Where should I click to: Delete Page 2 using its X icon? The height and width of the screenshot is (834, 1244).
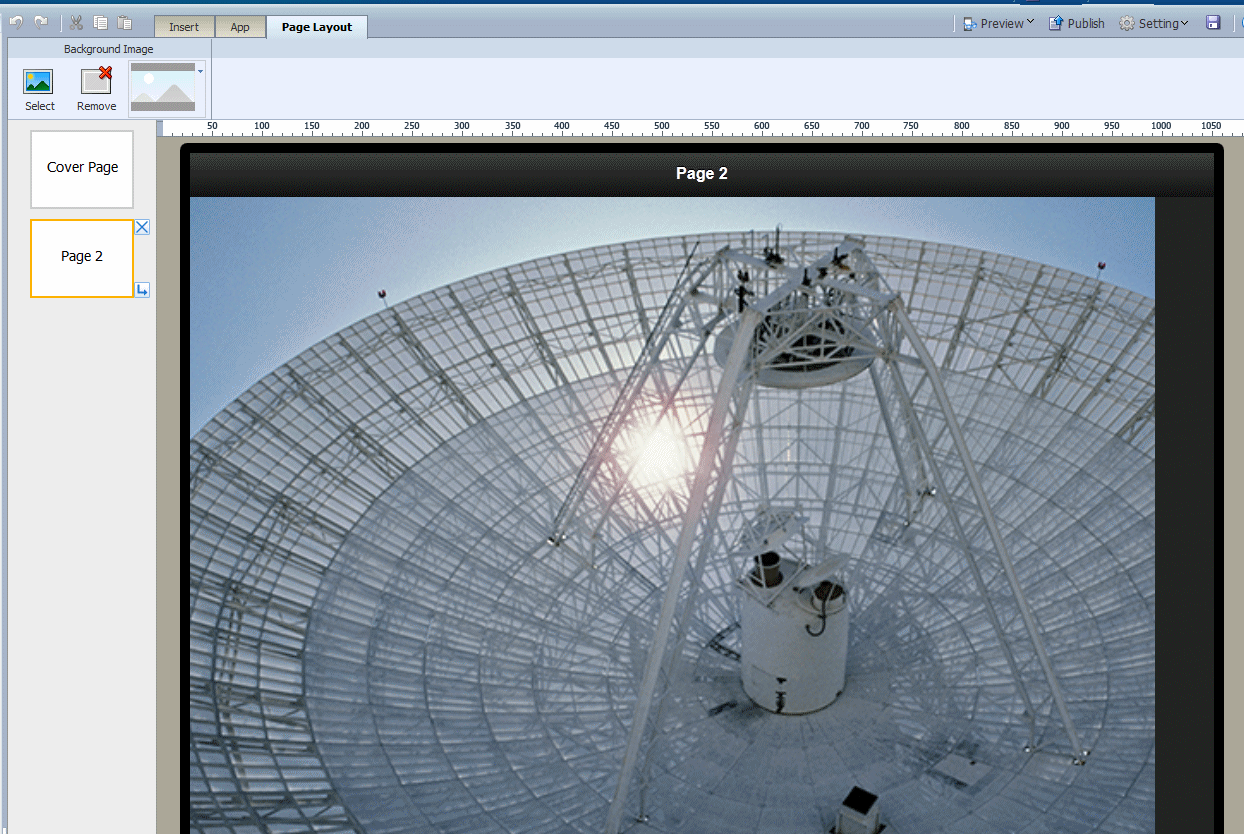142,227
